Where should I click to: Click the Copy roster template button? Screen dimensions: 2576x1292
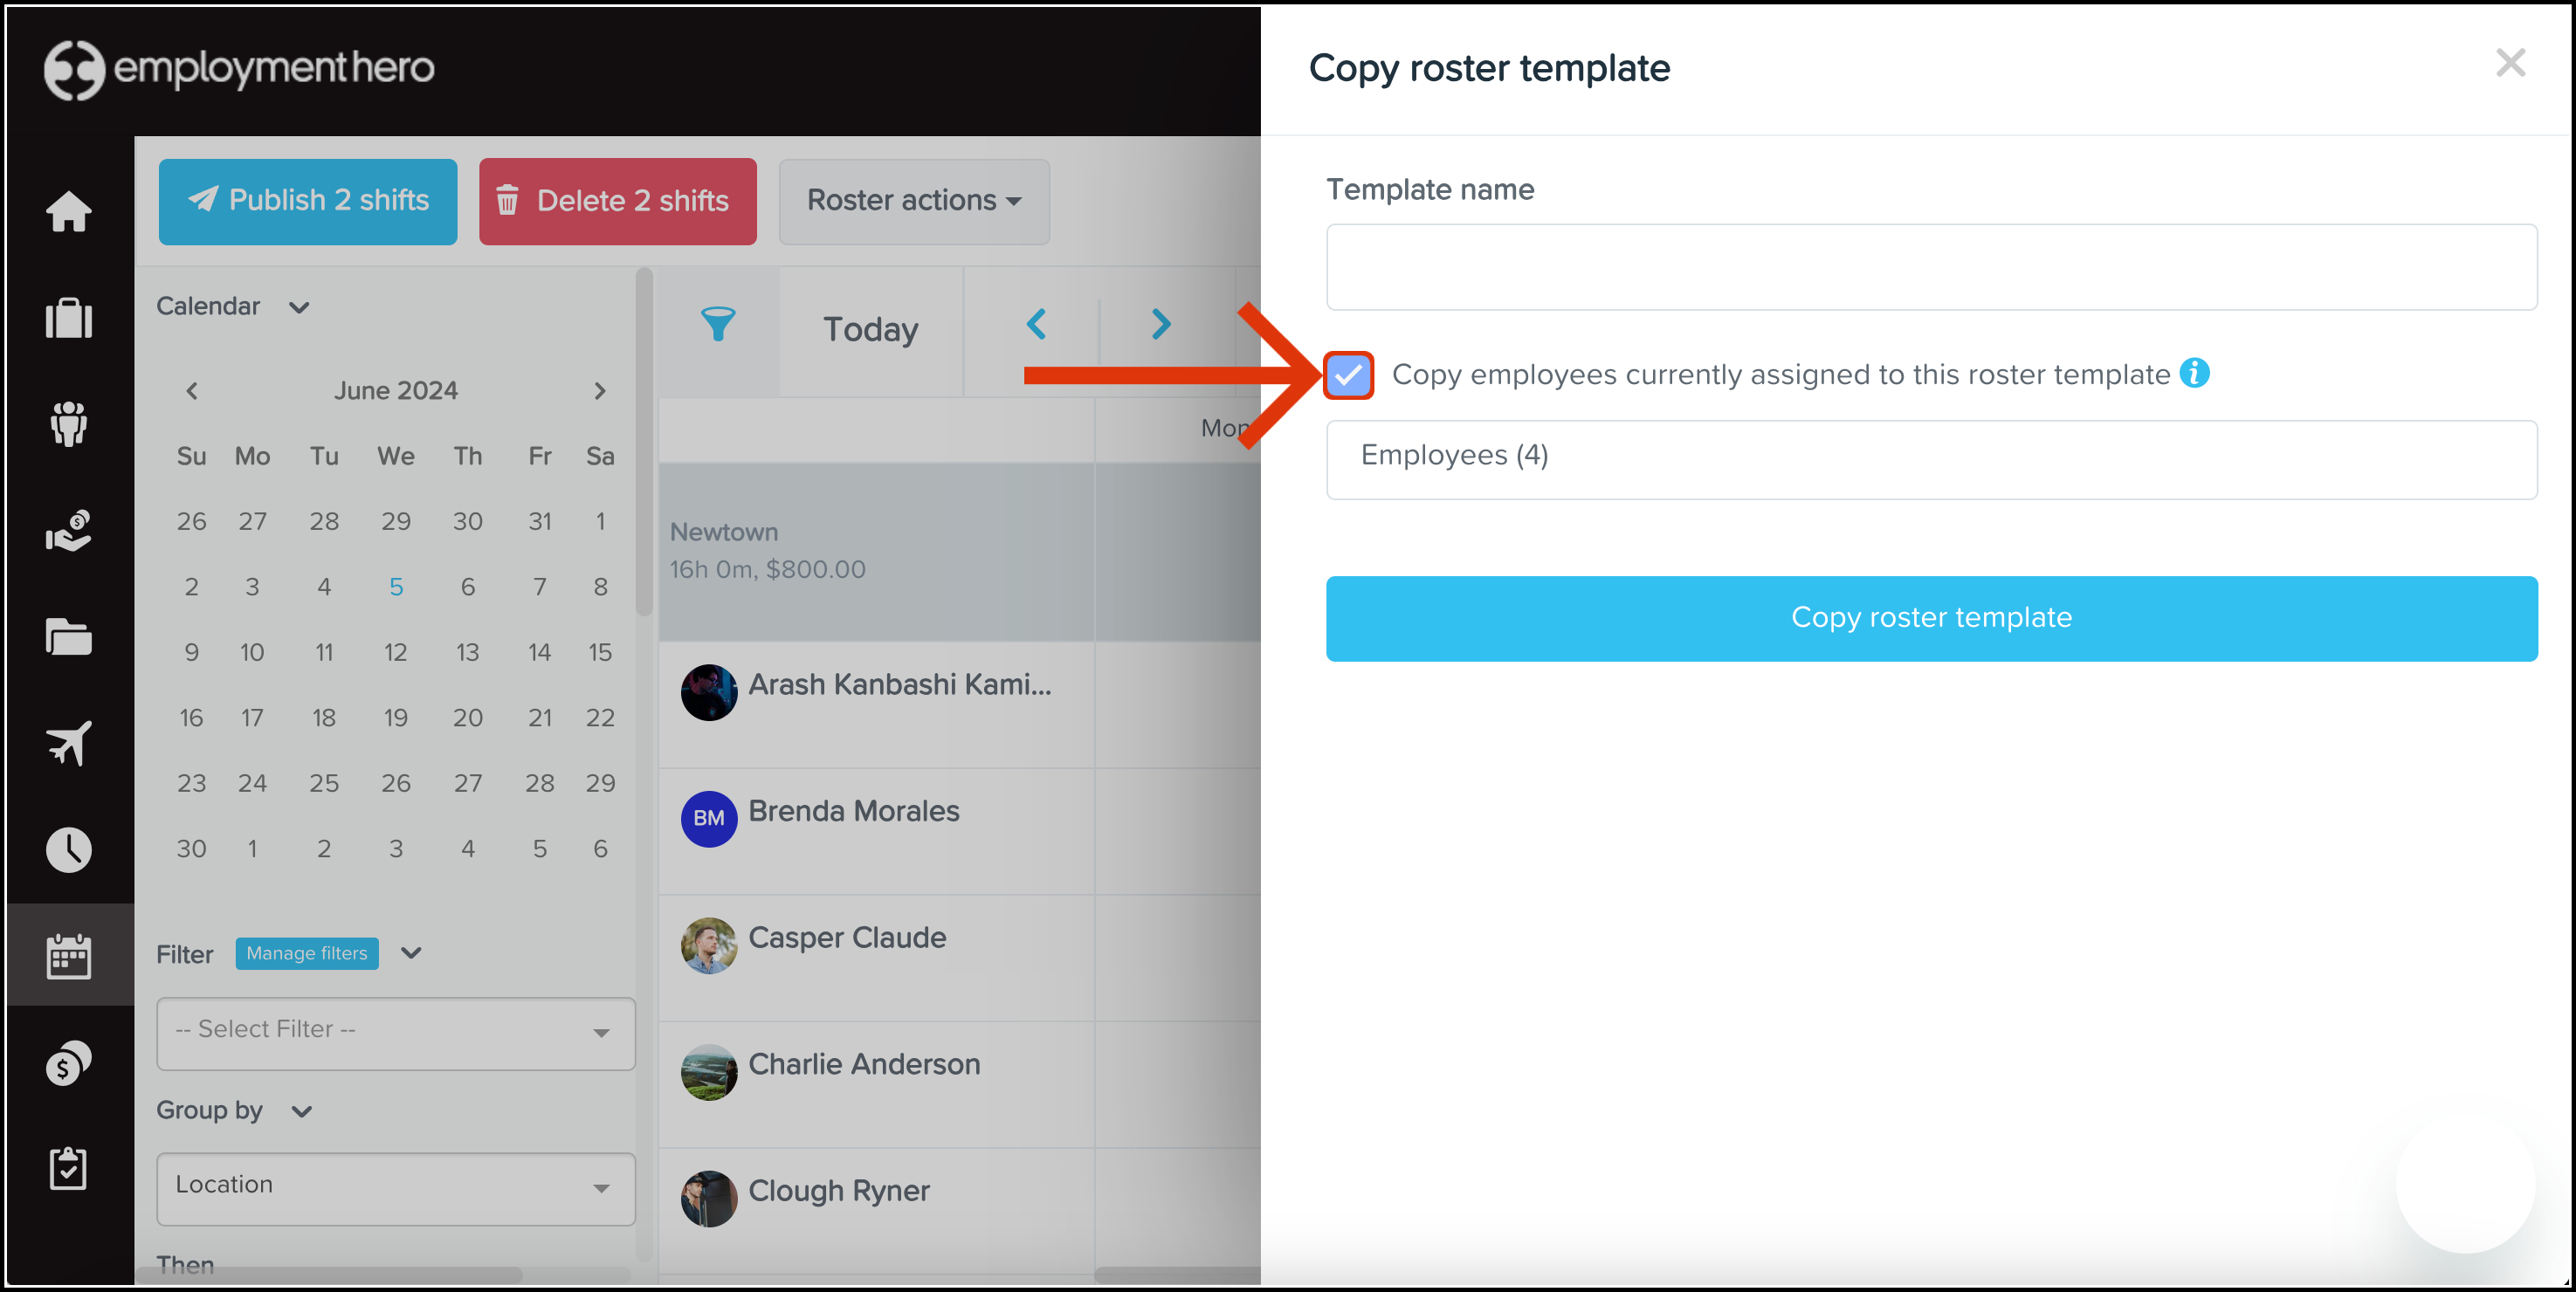(x=1931, y=618)
